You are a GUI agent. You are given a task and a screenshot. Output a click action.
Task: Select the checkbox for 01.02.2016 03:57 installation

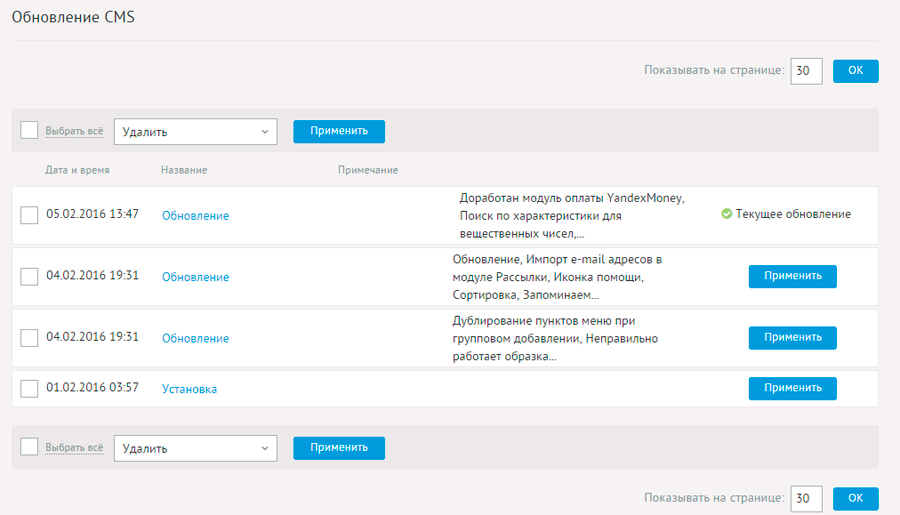point(29,389)
